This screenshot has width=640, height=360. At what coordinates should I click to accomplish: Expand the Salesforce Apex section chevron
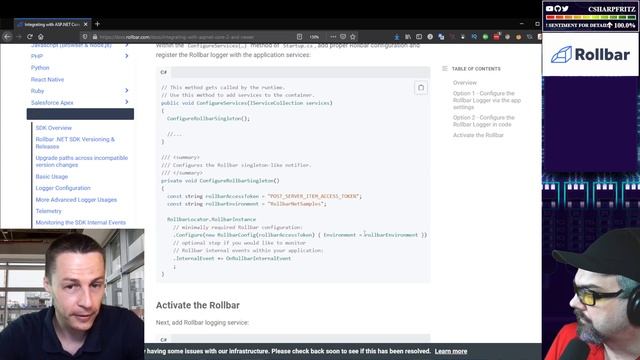127,102
